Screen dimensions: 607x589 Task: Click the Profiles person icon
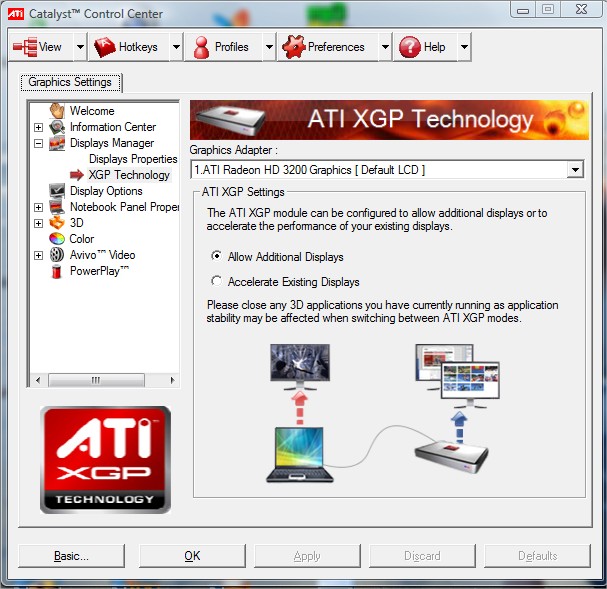[201, 47]
